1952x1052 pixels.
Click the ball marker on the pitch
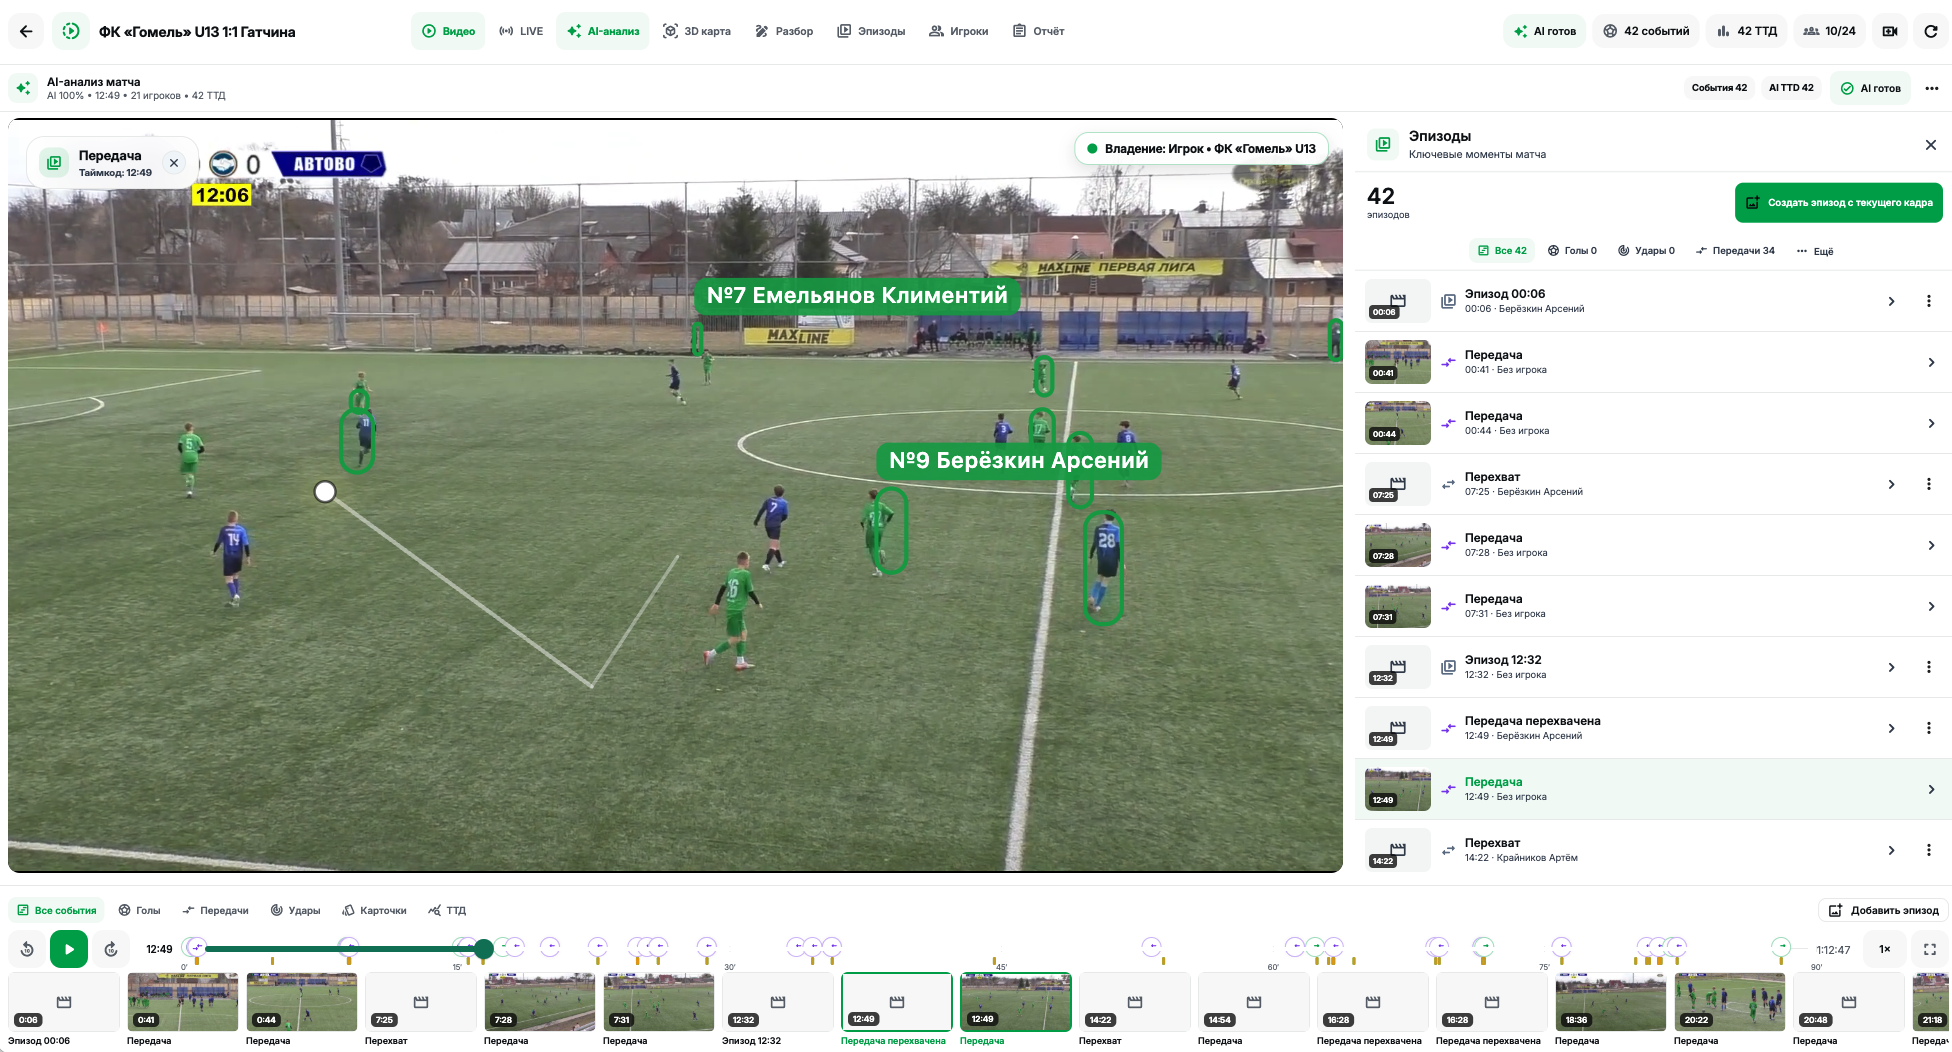coord(325,492)
